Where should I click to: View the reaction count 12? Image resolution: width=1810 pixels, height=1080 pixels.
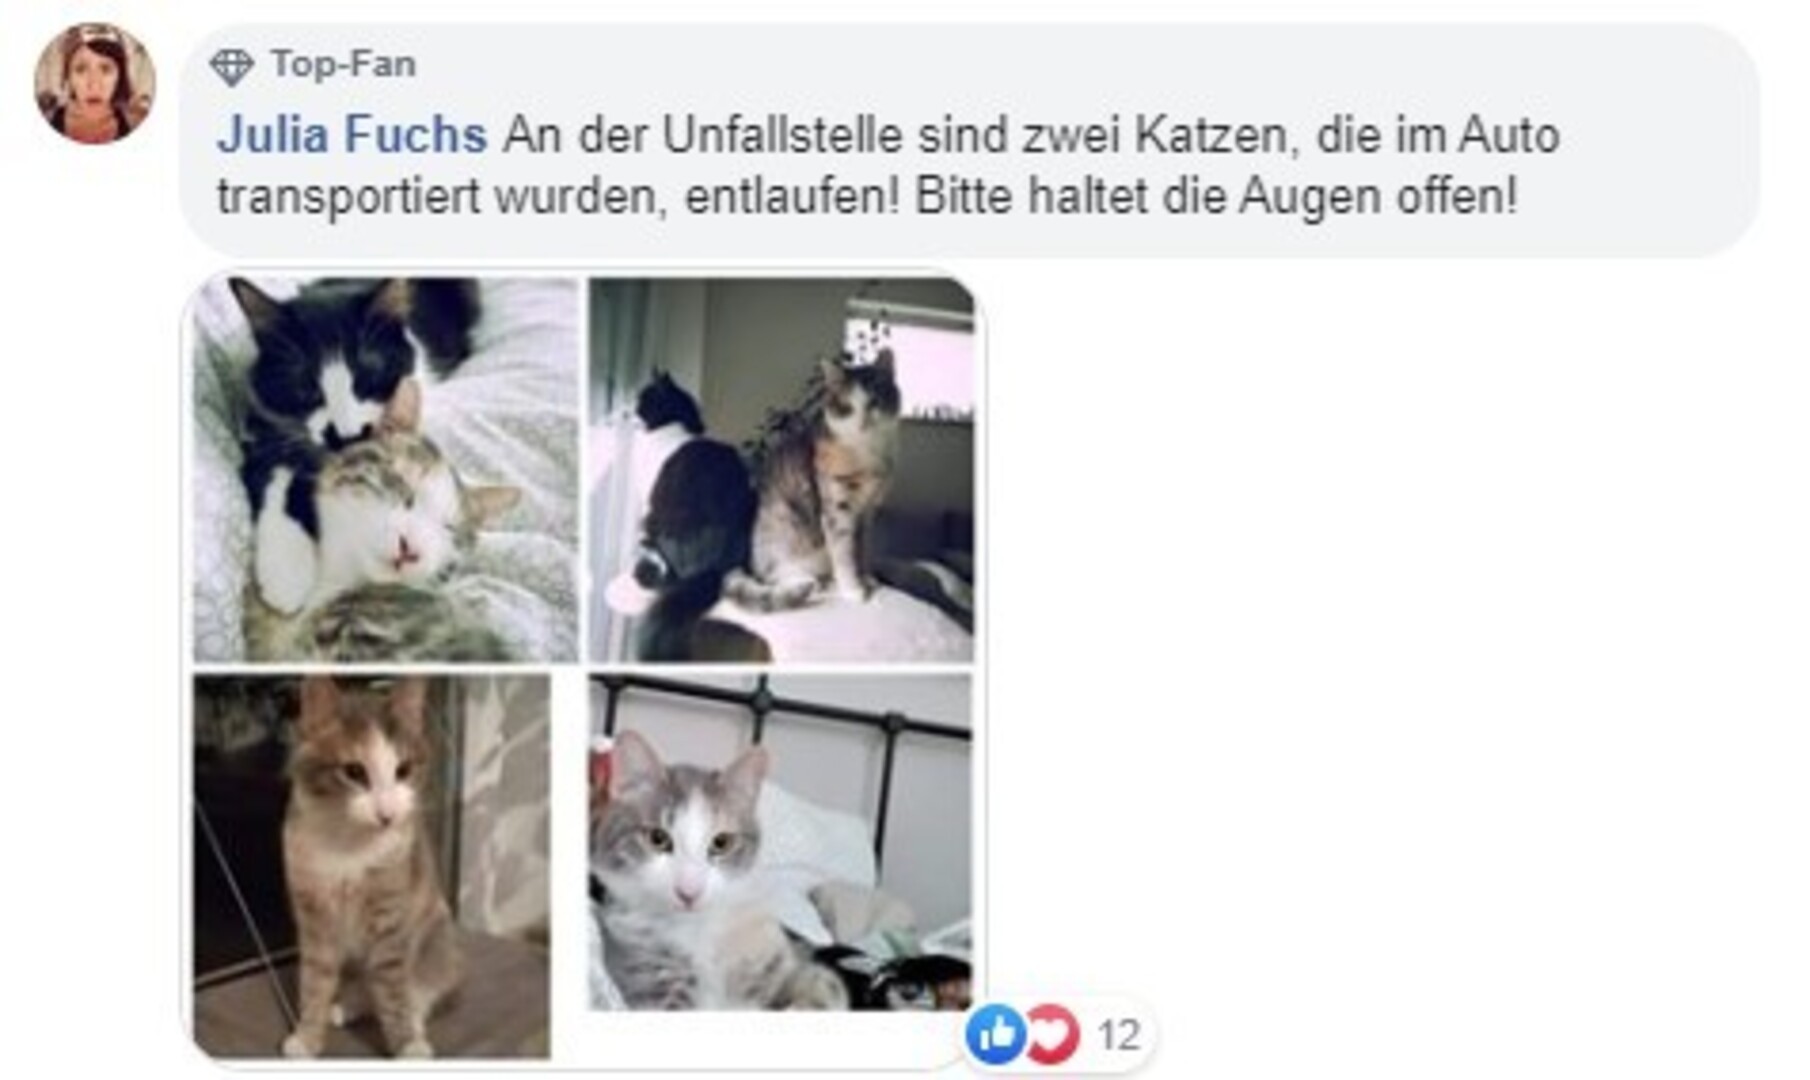click(1118, 1035)
